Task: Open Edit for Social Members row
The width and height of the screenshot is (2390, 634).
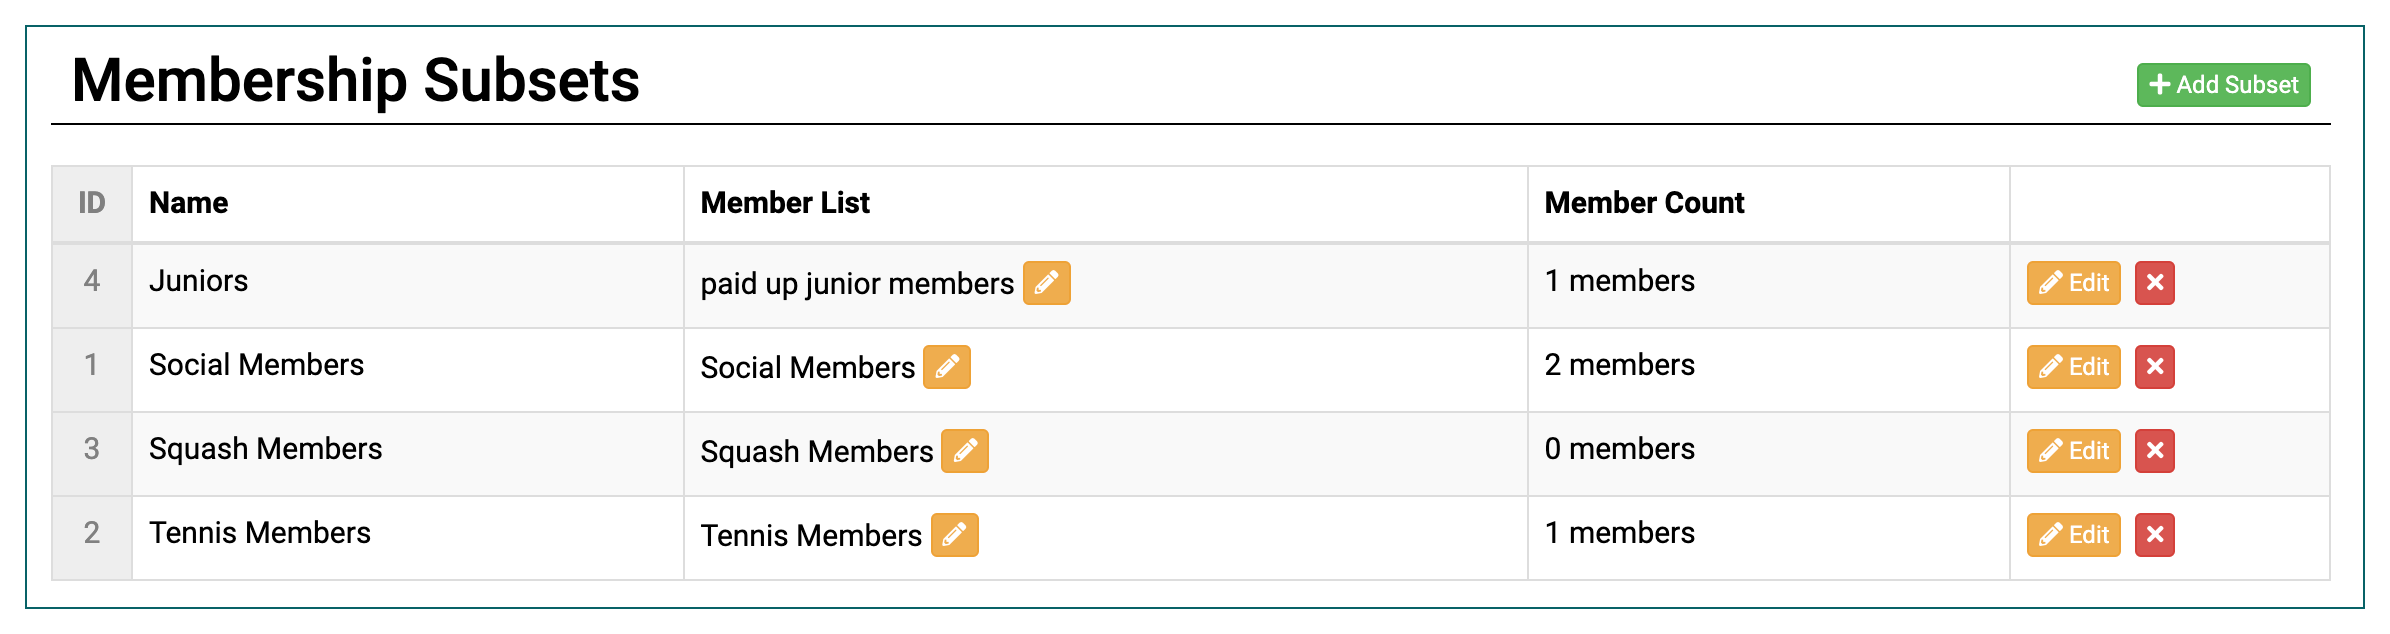Action: point(2073,367)
